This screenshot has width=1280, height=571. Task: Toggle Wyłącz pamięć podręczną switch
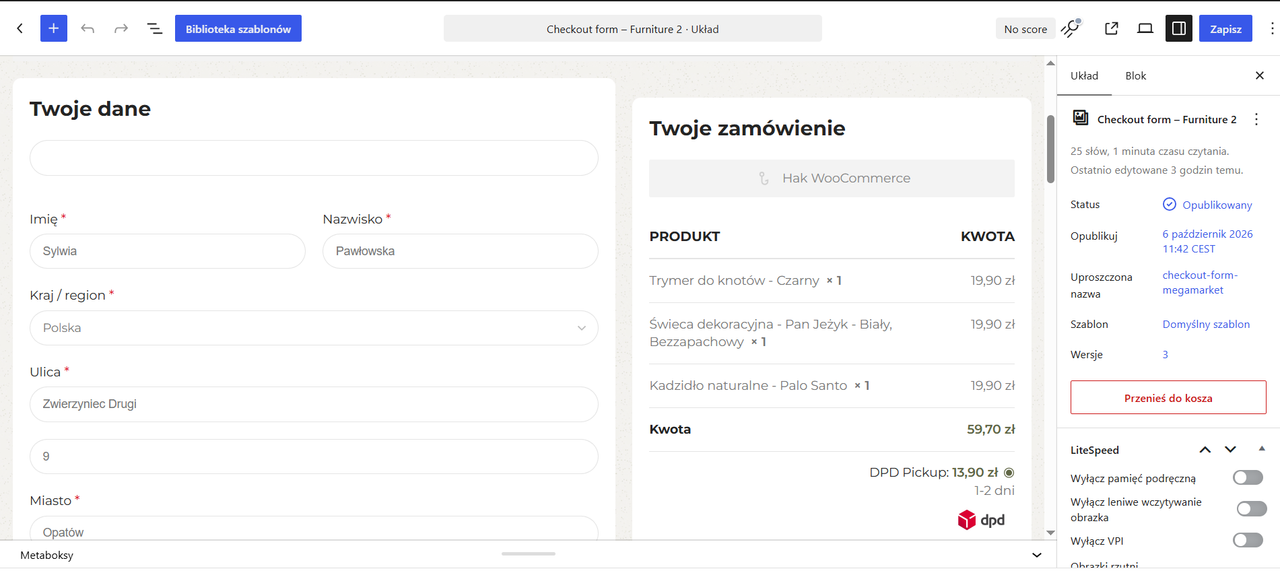click(x=1248, y=478)
